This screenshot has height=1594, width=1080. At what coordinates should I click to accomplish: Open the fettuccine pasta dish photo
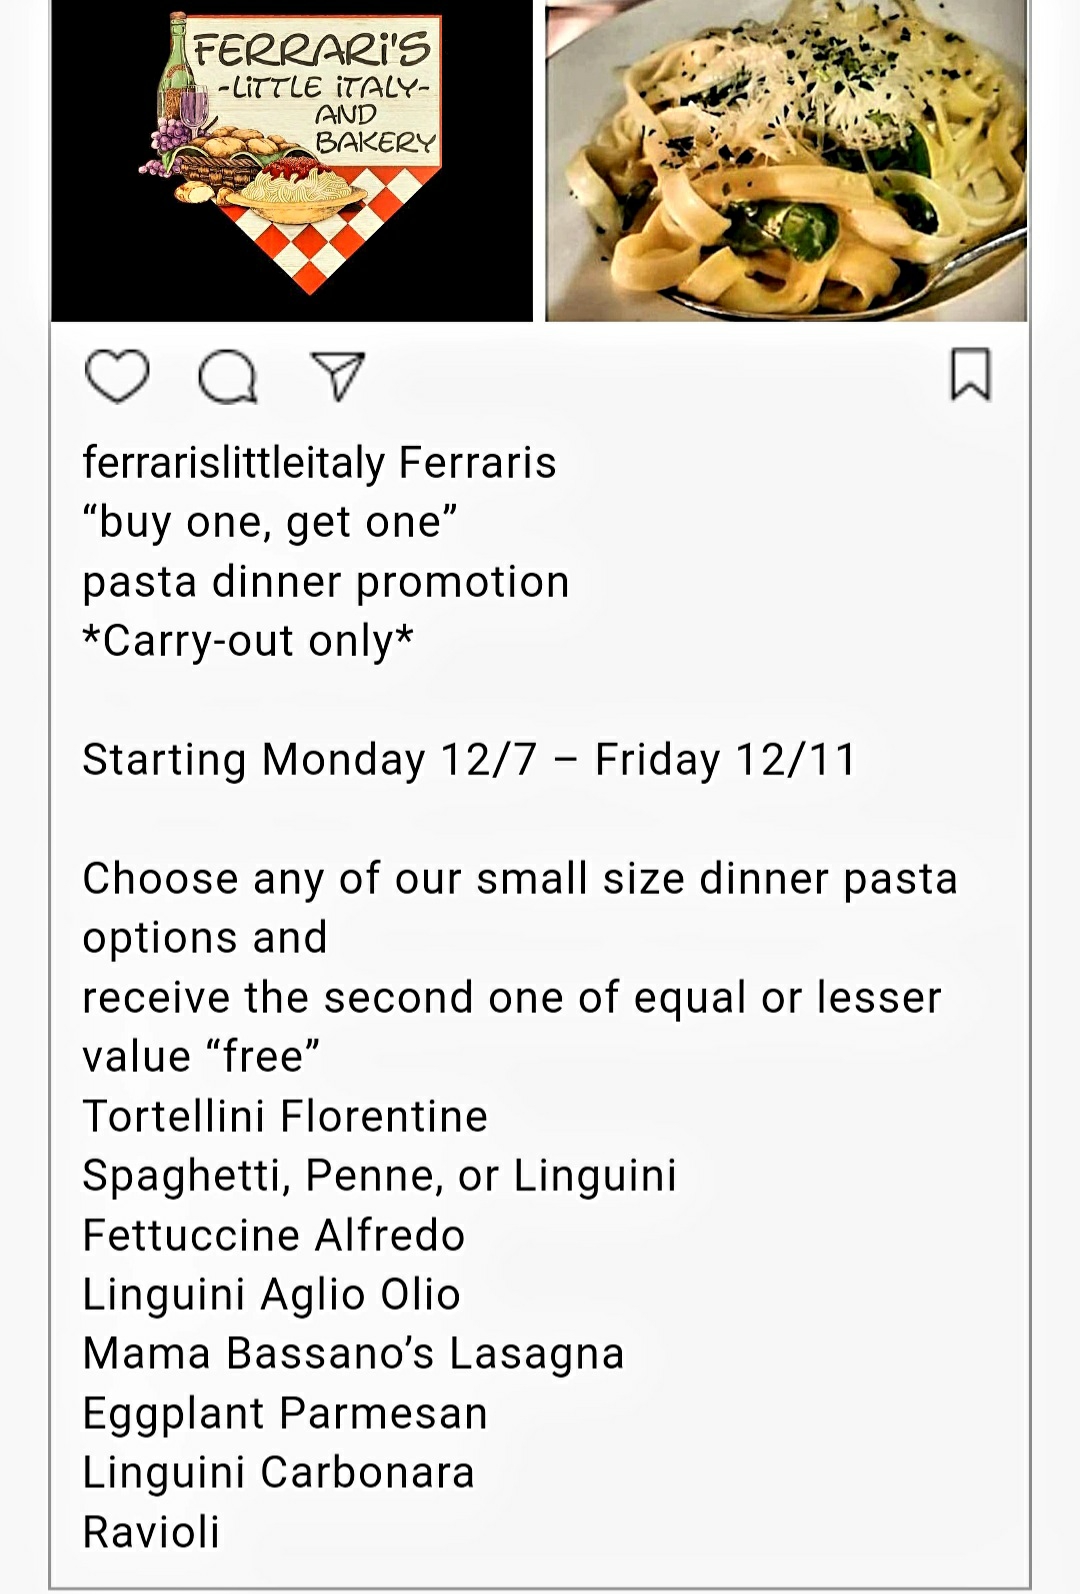point(786,160)
